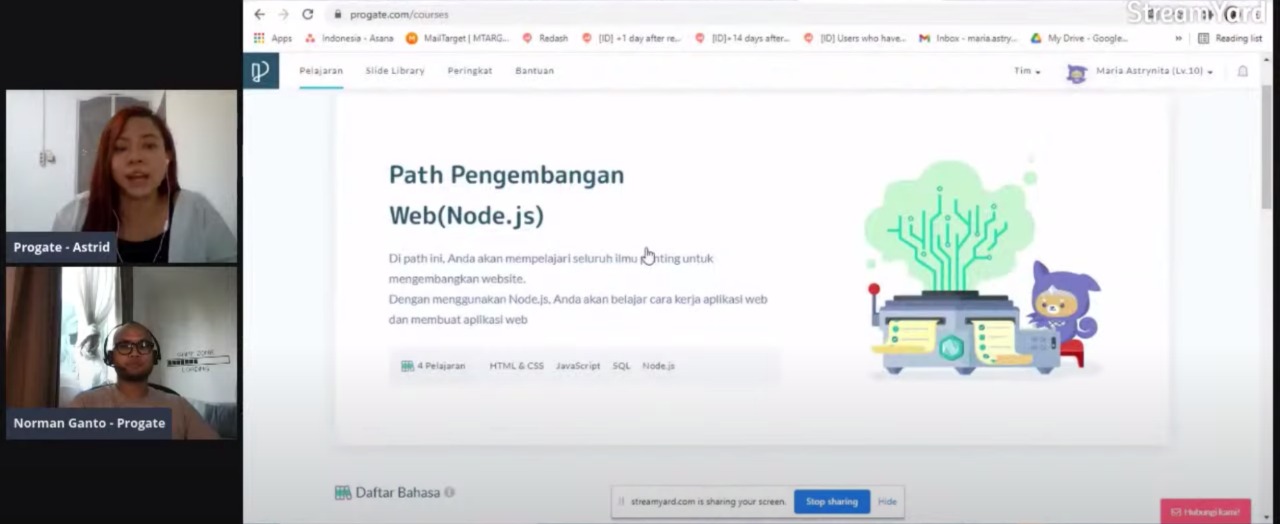Click the info icon beside Daftar Bahasa
1280x524 pixels.
click(x=449, y=492)
